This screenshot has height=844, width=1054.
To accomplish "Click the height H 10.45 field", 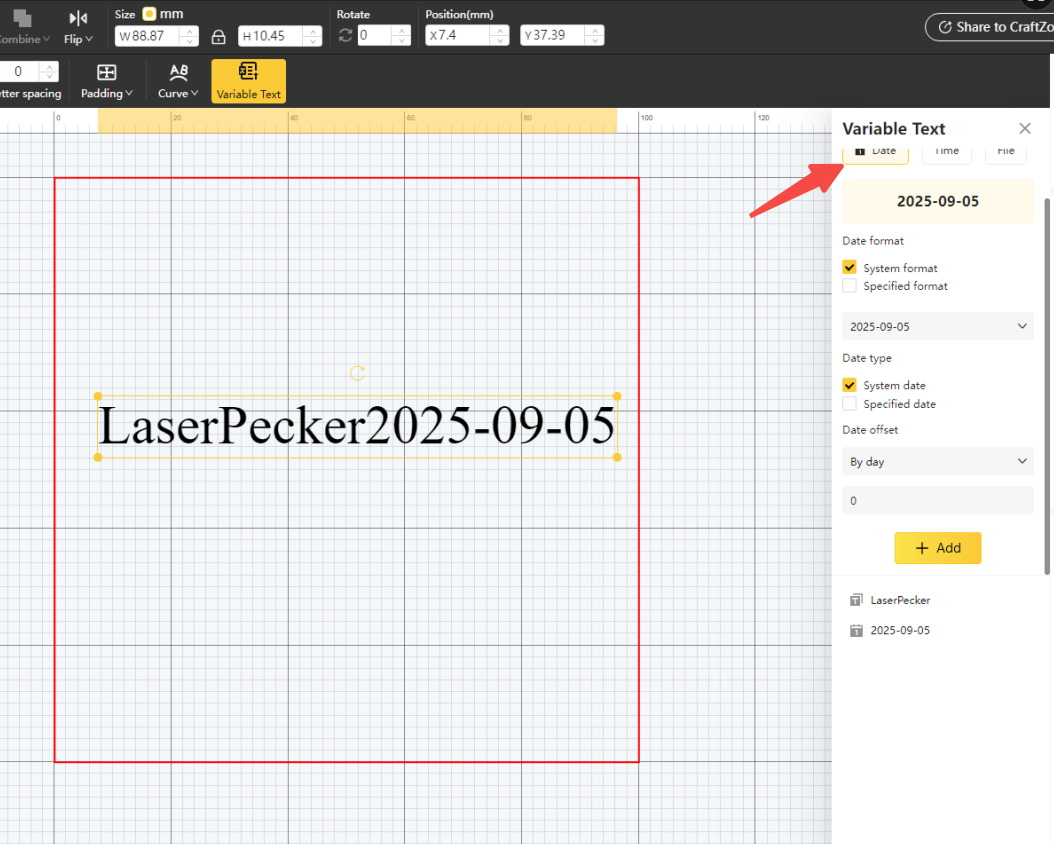I will 272,36.
